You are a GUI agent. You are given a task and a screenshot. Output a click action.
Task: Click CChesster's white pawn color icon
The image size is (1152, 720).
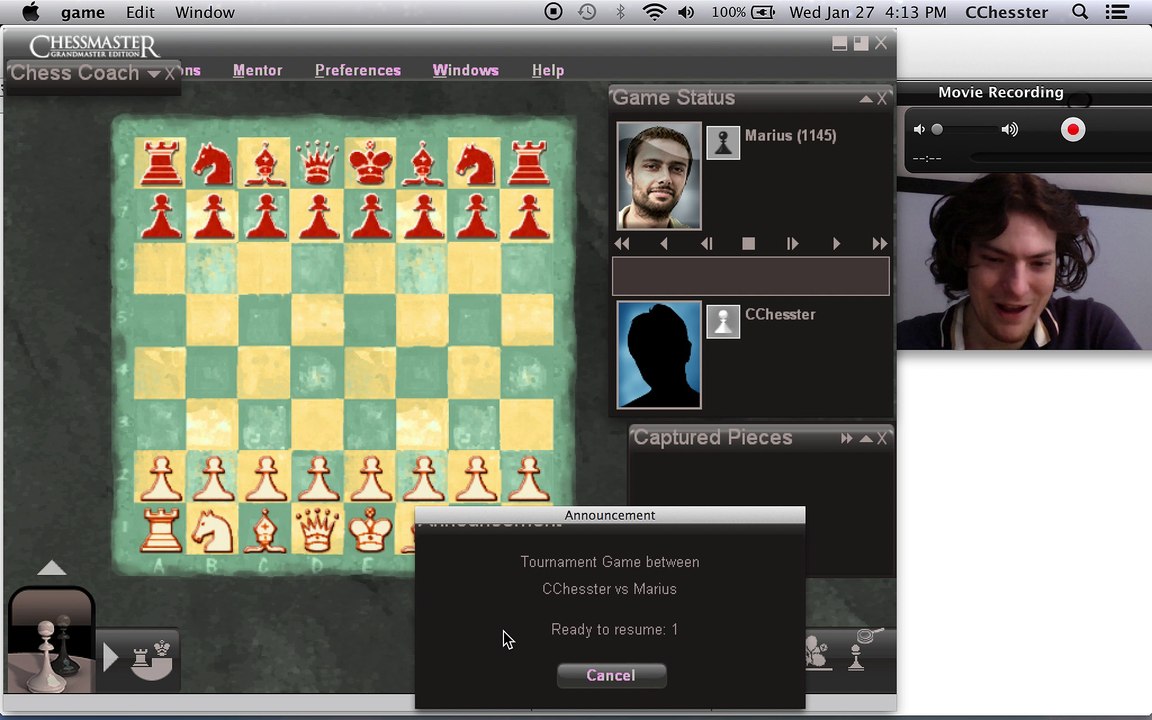click(723, 322)
